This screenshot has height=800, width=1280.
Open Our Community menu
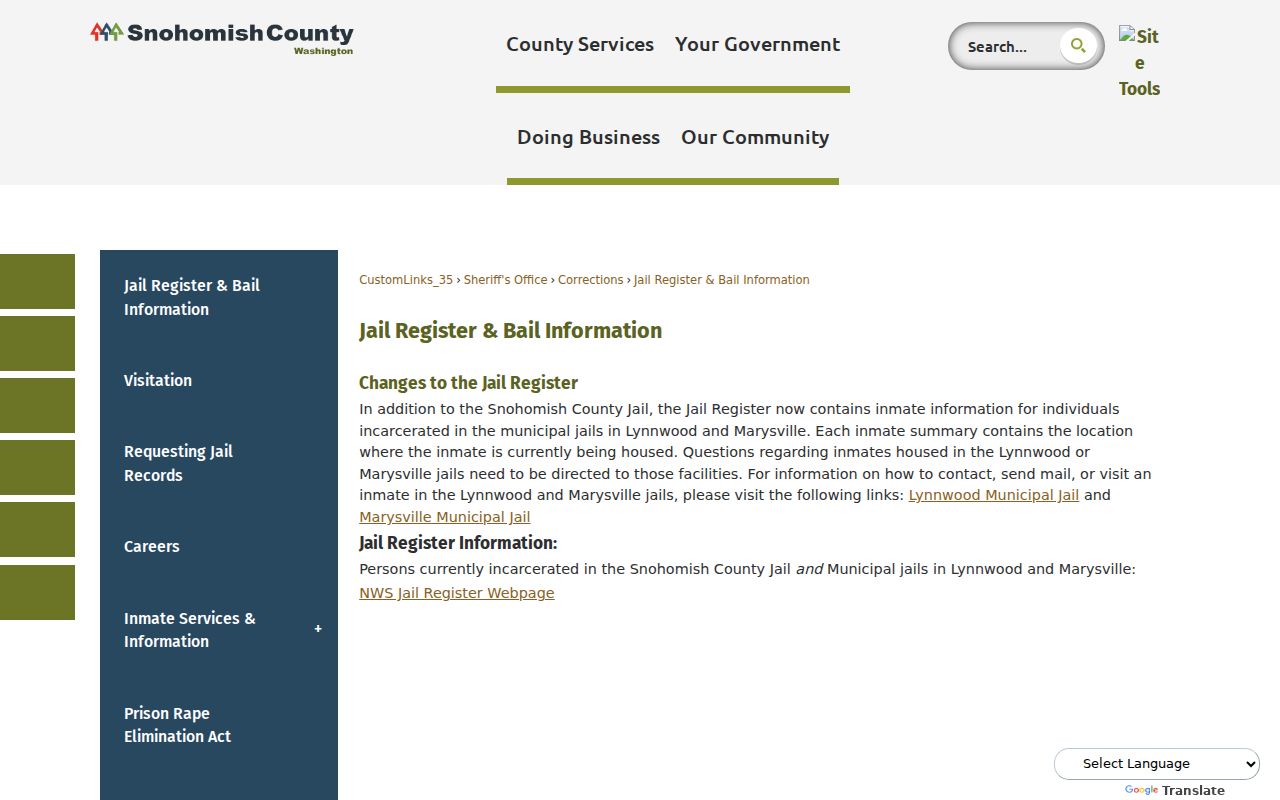pyautogui.click(x=755, y=138)
